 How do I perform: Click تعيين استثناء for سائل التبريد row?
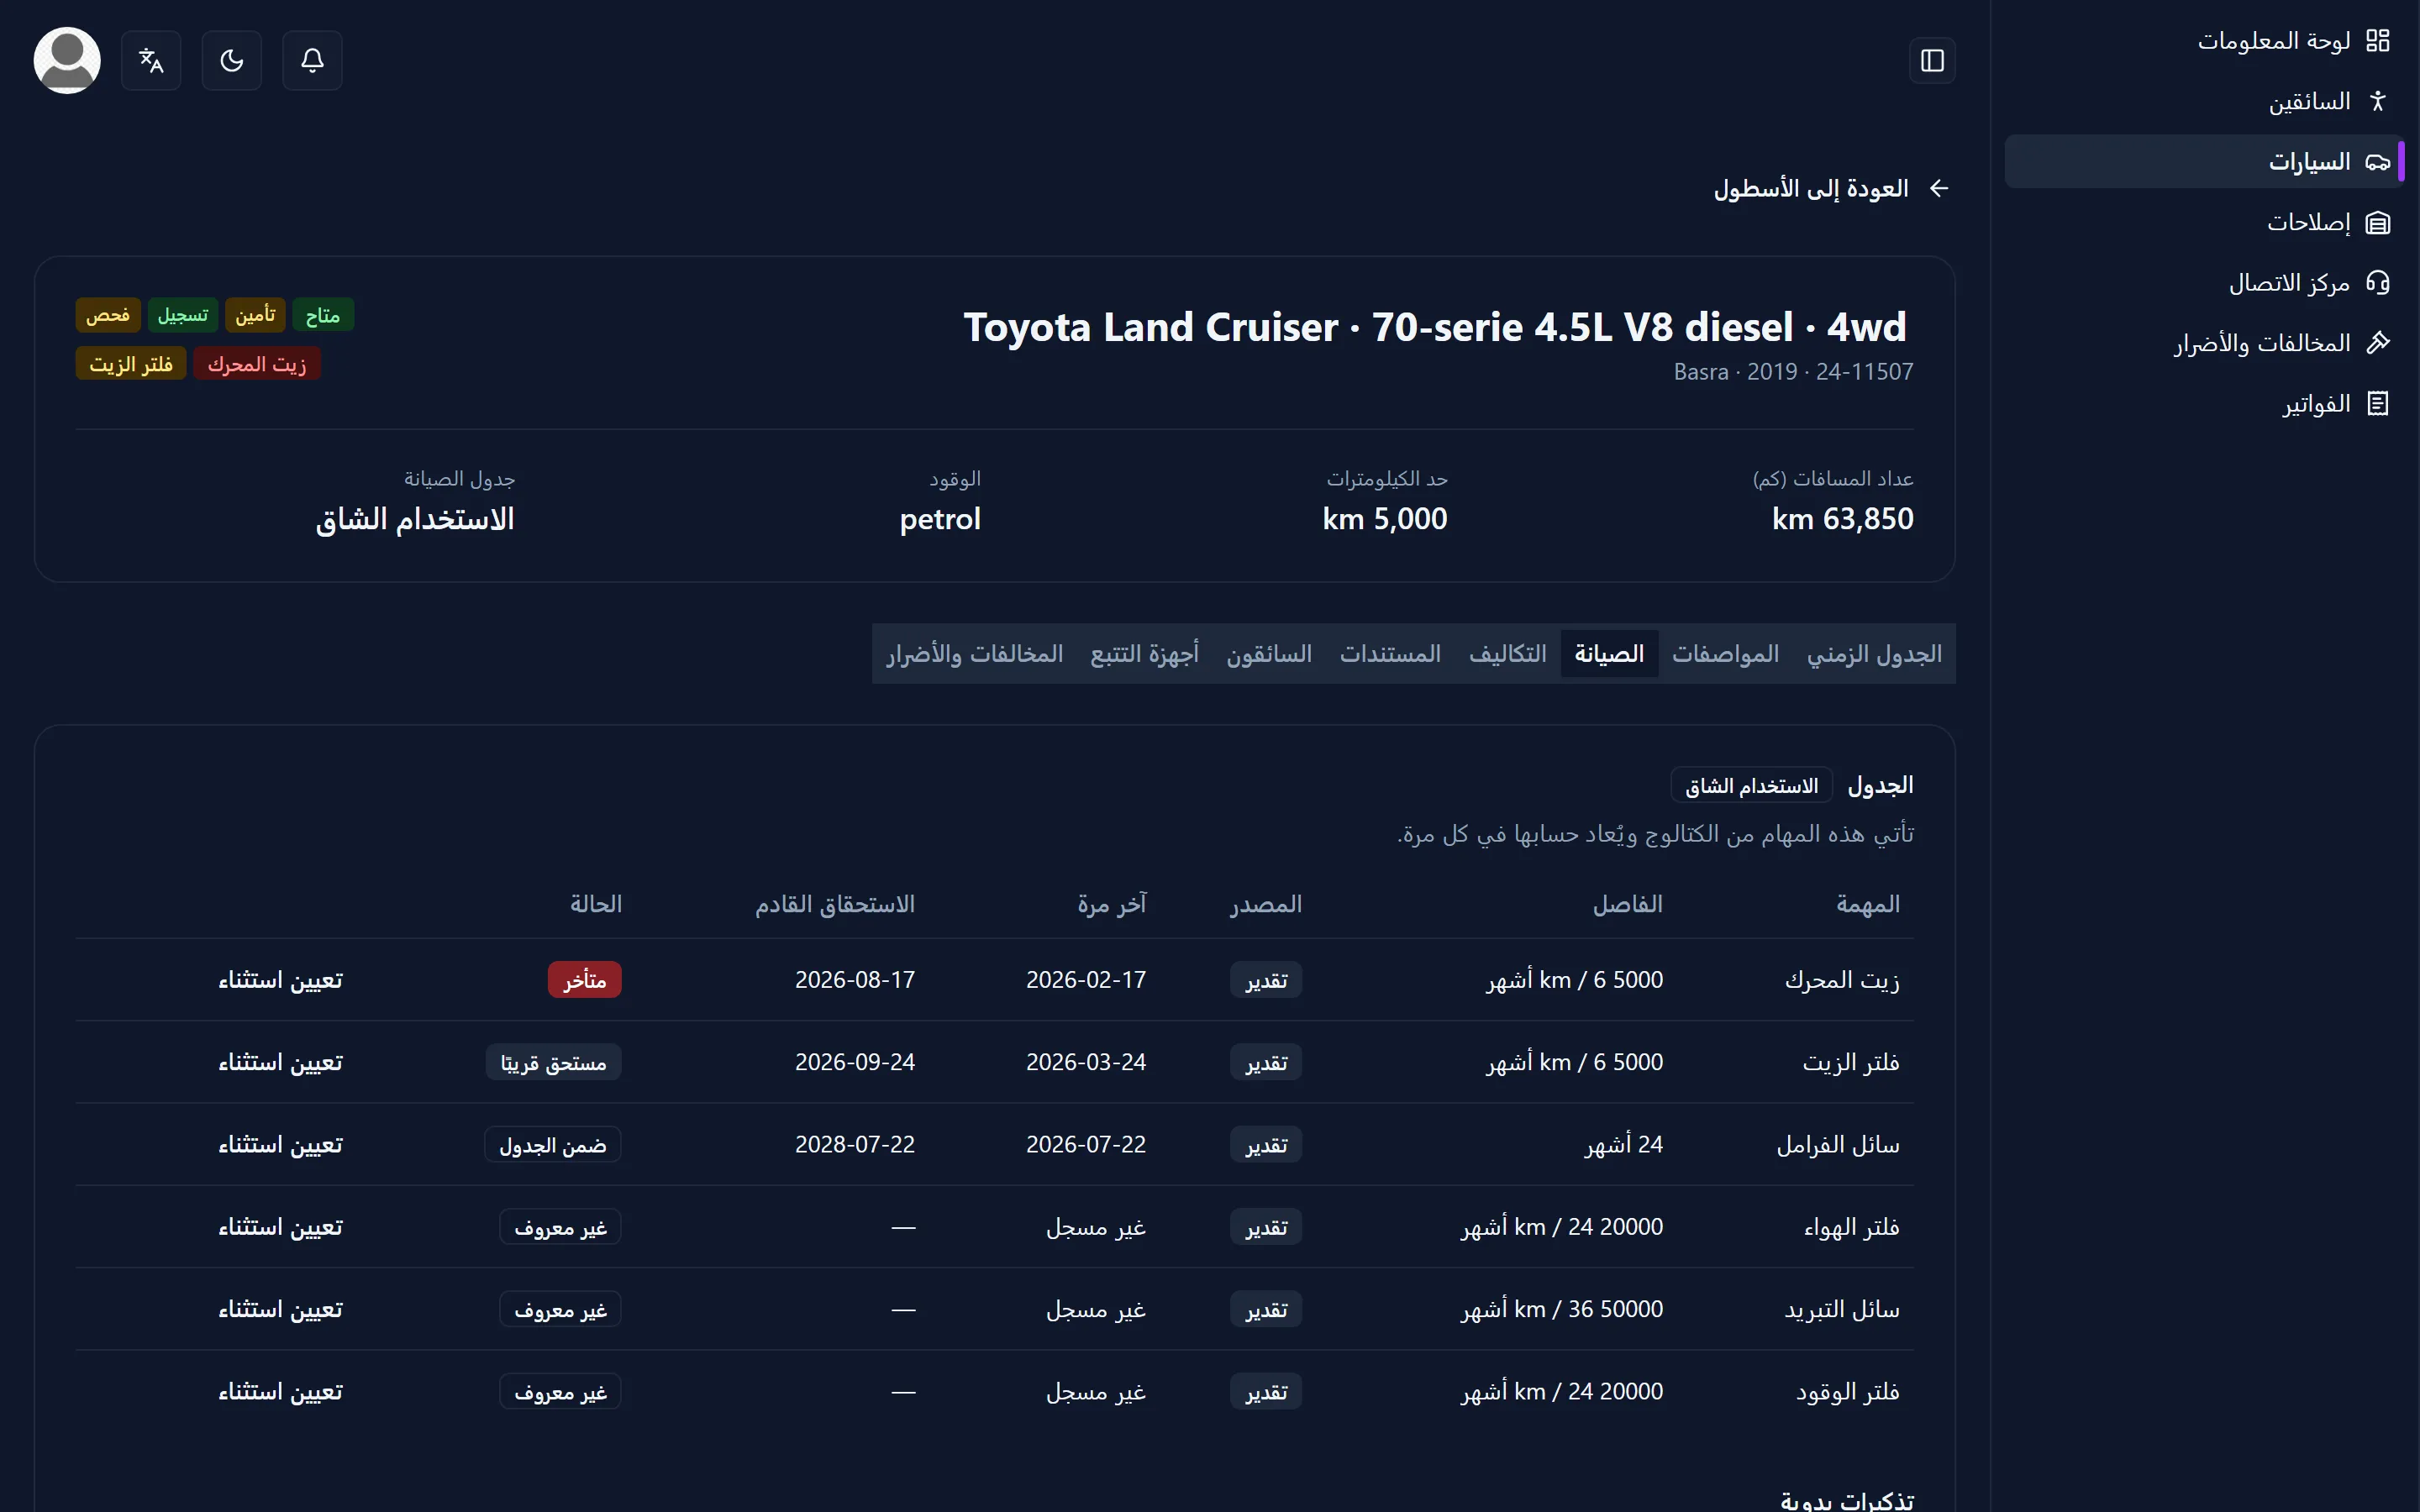click(x=280, y=1310)
